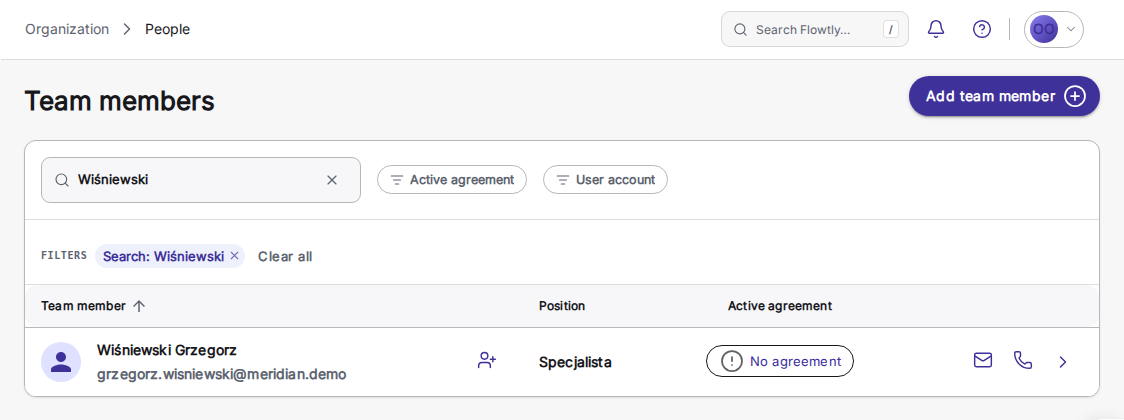Viewport: 1124px width, 420px height.
Task: Click the Search Flowtly input field
Action: point(814,29)
